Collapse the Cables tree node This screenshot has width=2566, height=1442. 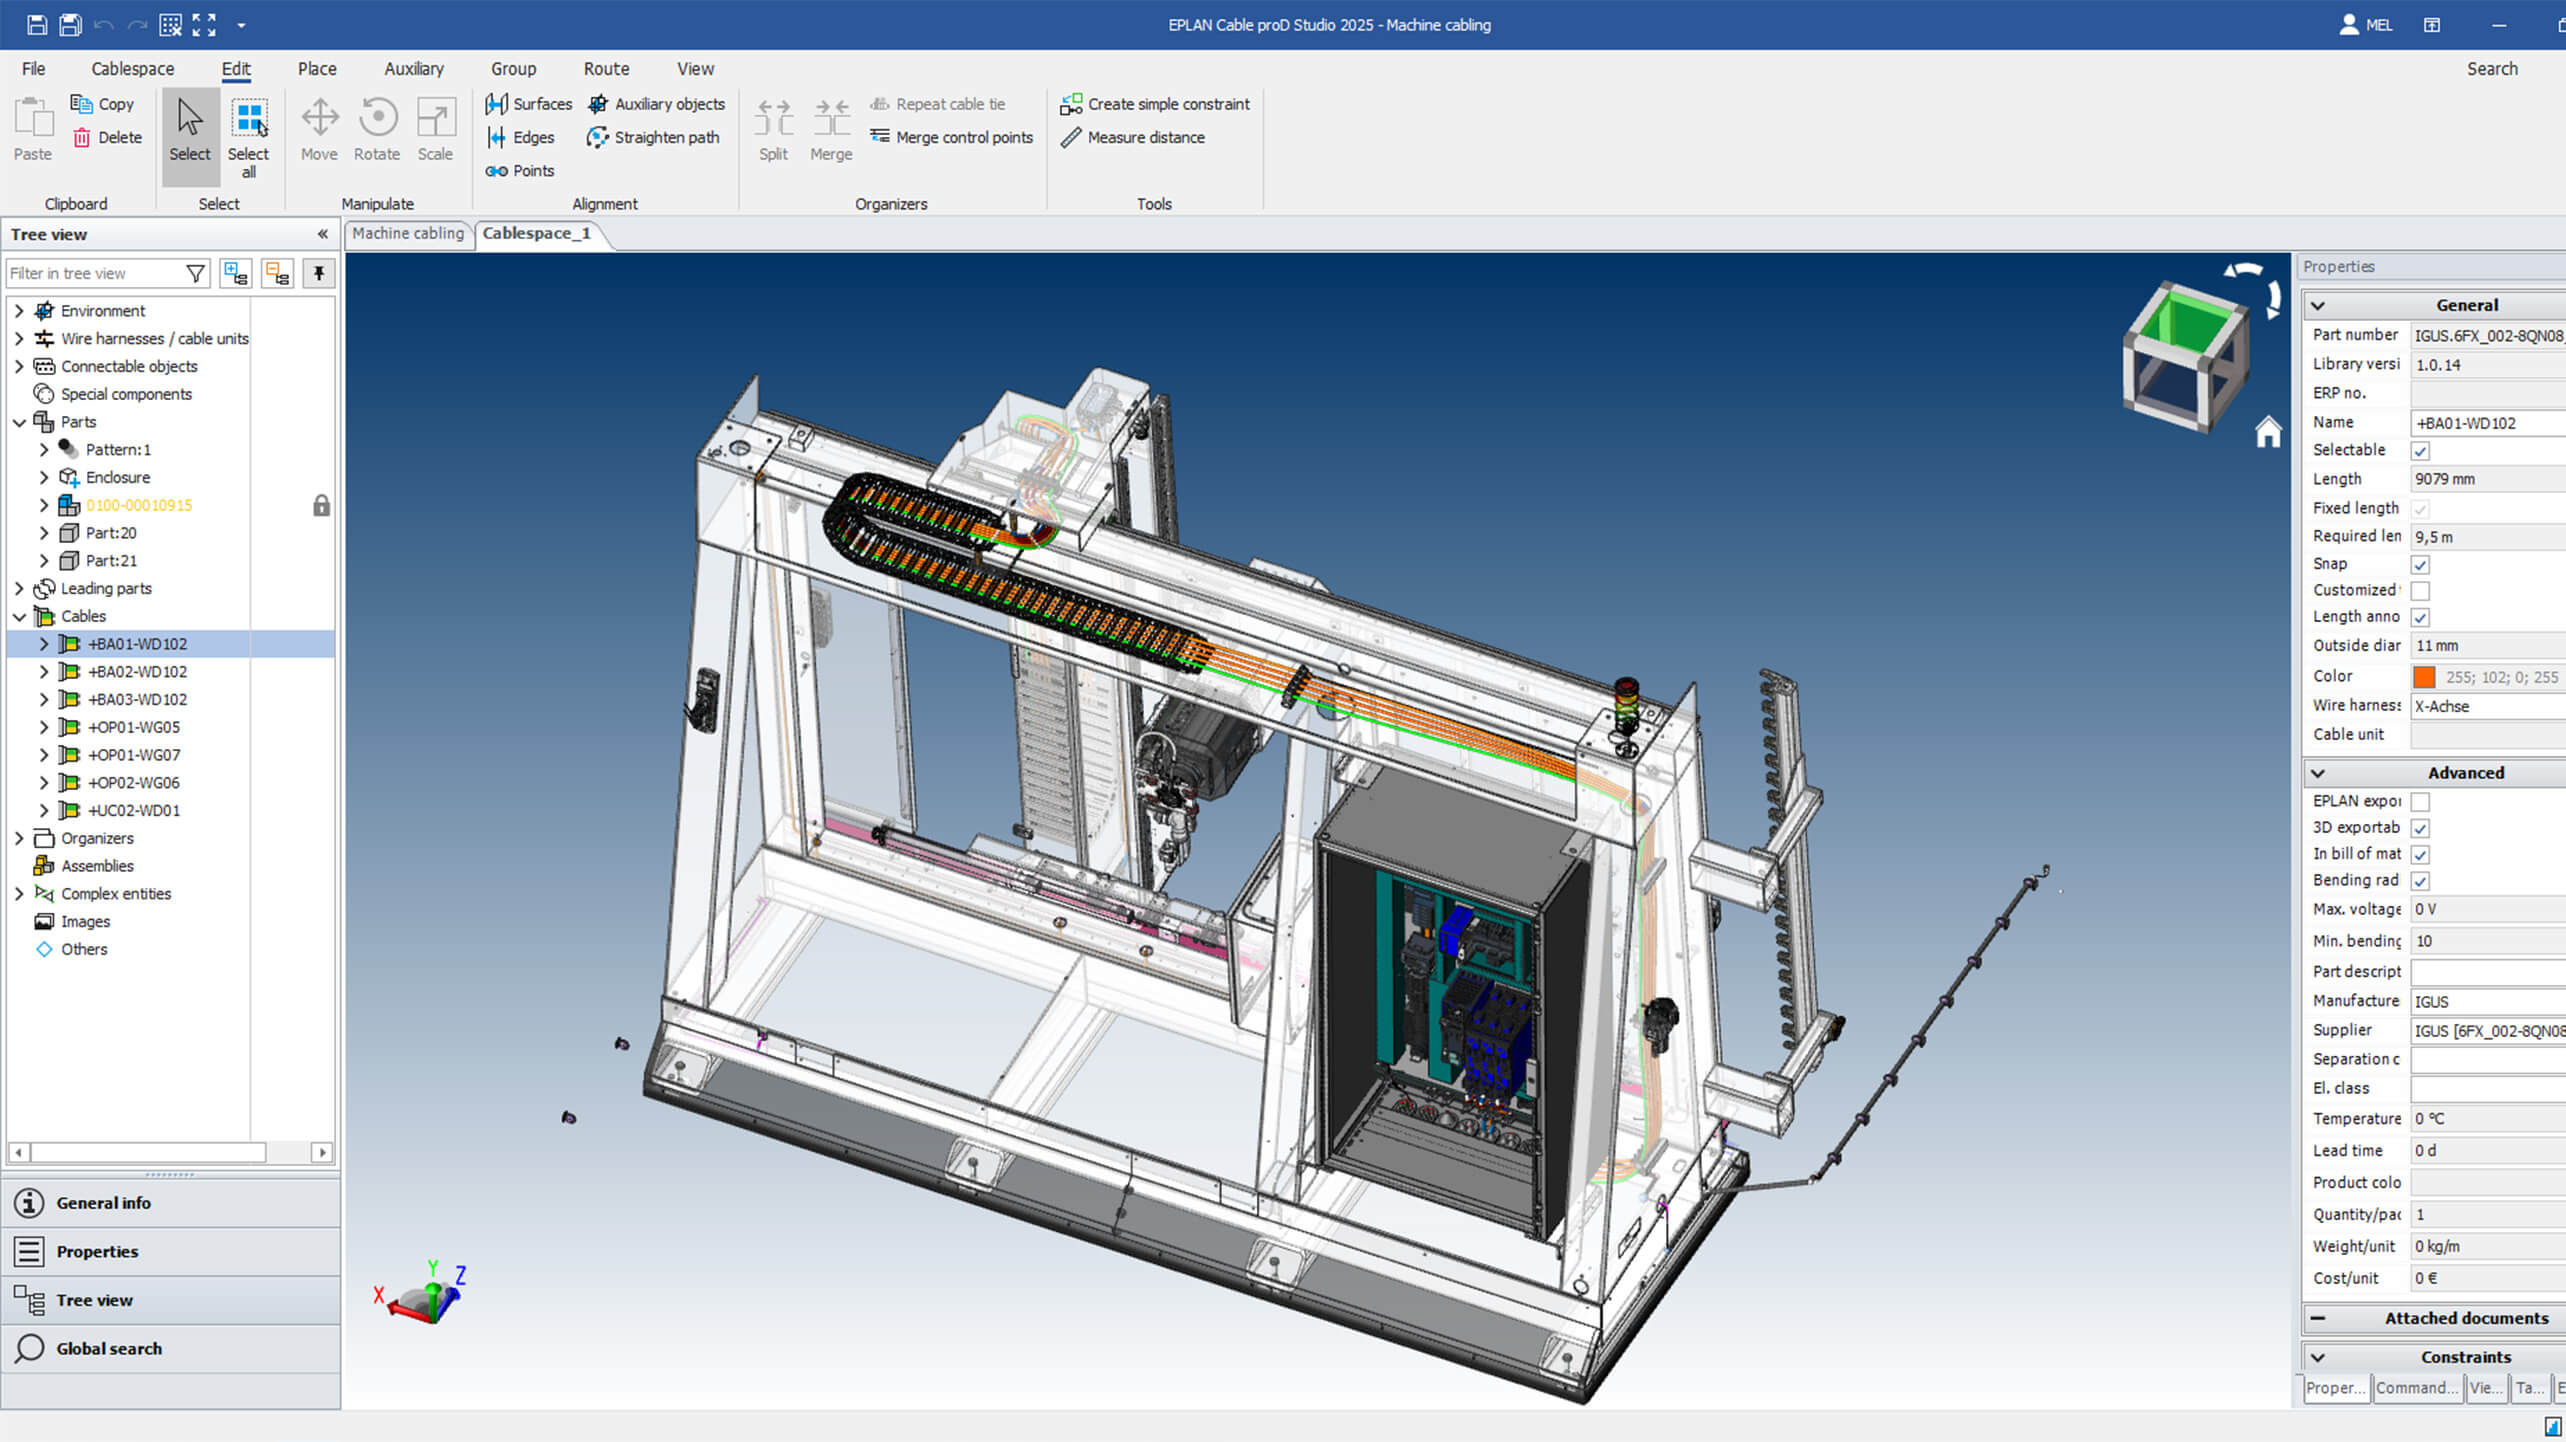click(x=19, y=616)
